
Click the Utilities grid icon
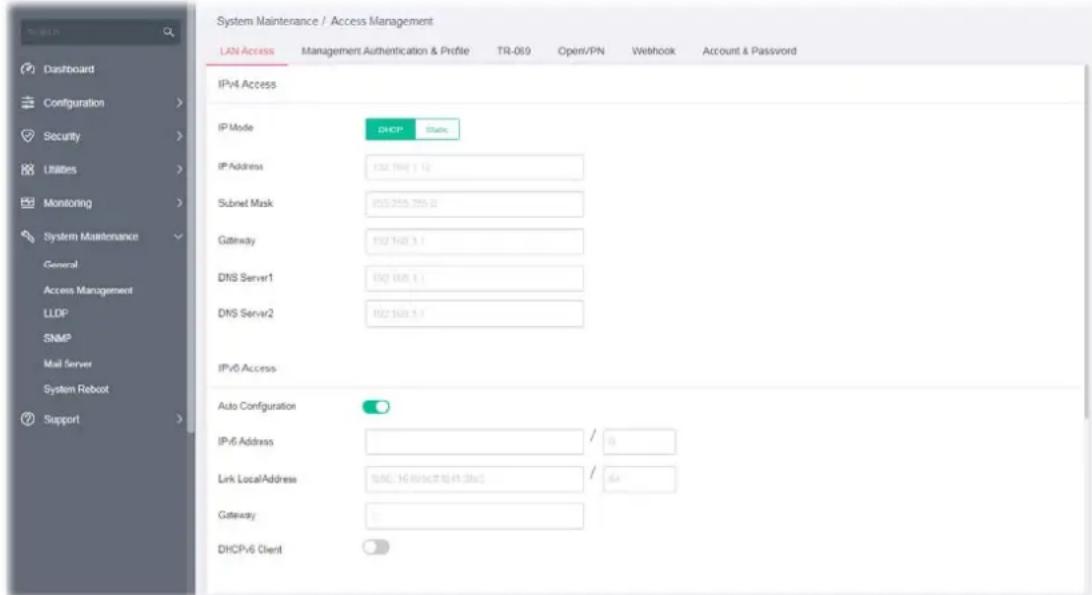[x=28, y=169]
